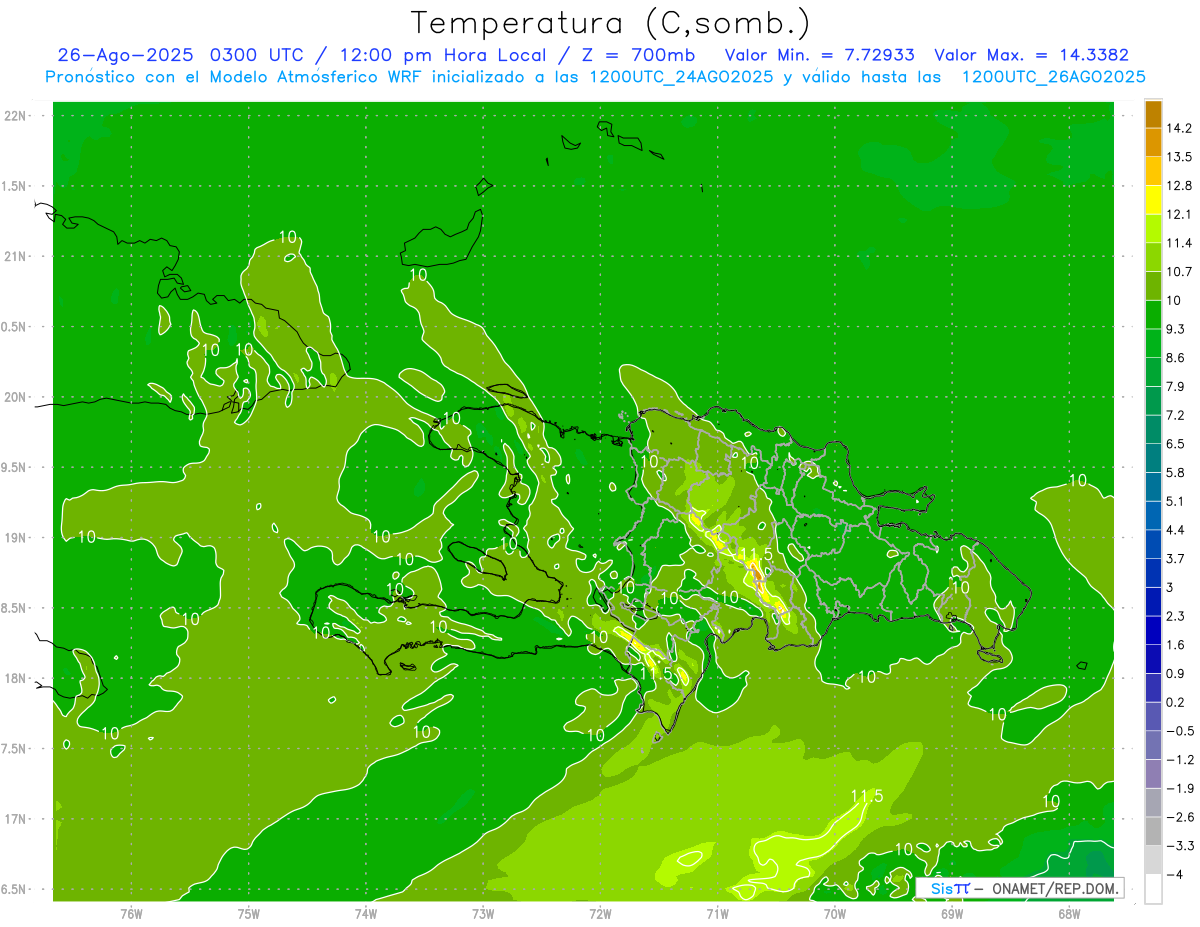The height and width of the screenshot is (927, 1200).
Task: Click the '73W' longitude axis label
Action: point(483,914)
